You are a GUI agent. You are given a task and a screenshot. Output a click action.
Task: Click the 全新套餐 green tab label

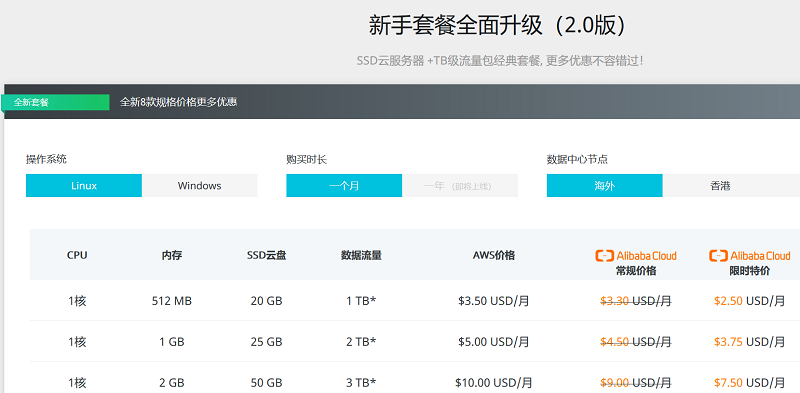(55, 102)
